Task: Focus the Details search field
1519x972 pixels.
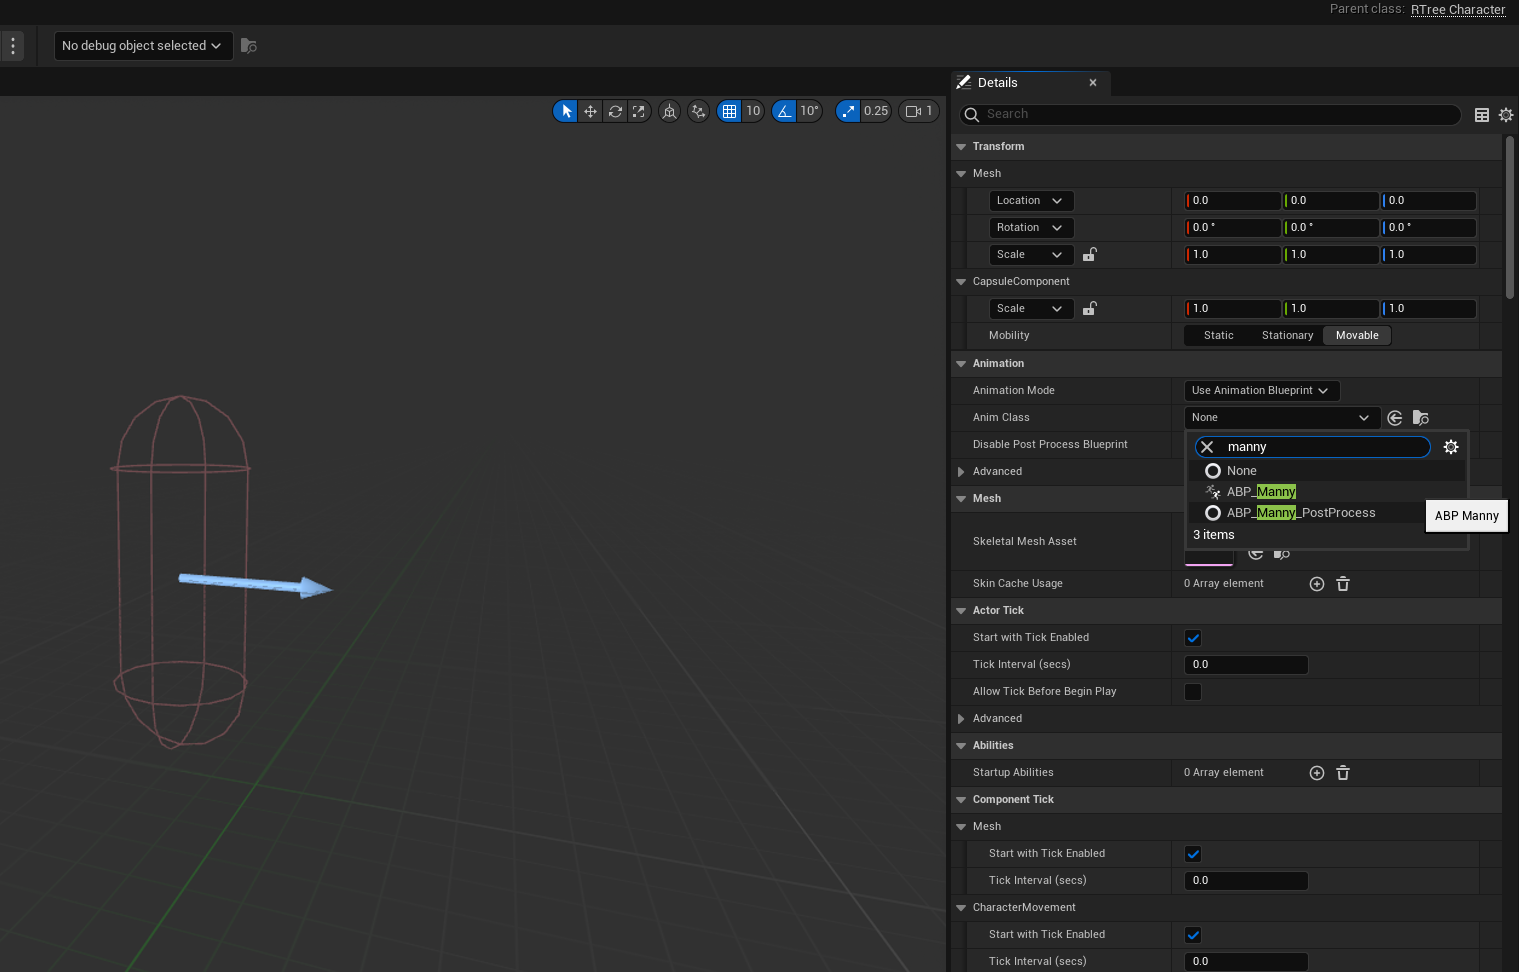Action: pos(1210,114)
